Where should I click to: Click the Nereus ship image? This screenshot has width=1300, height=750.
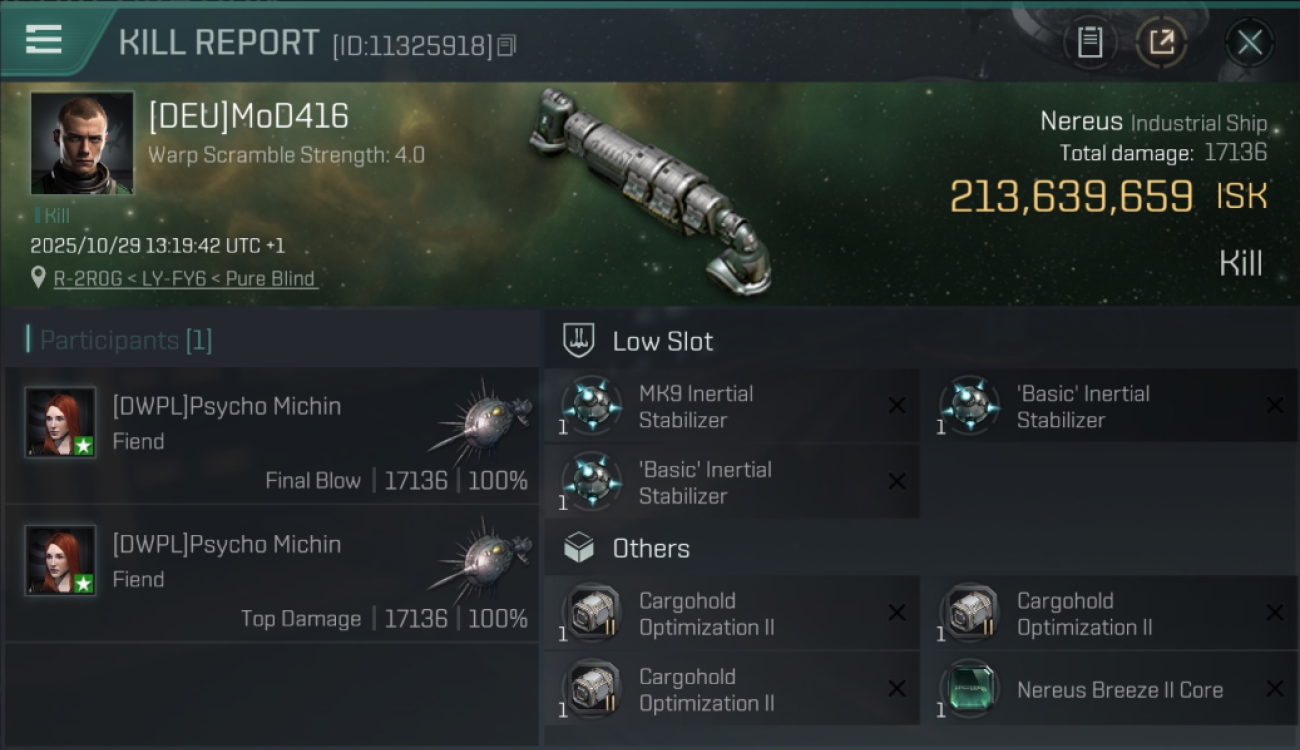650,190
